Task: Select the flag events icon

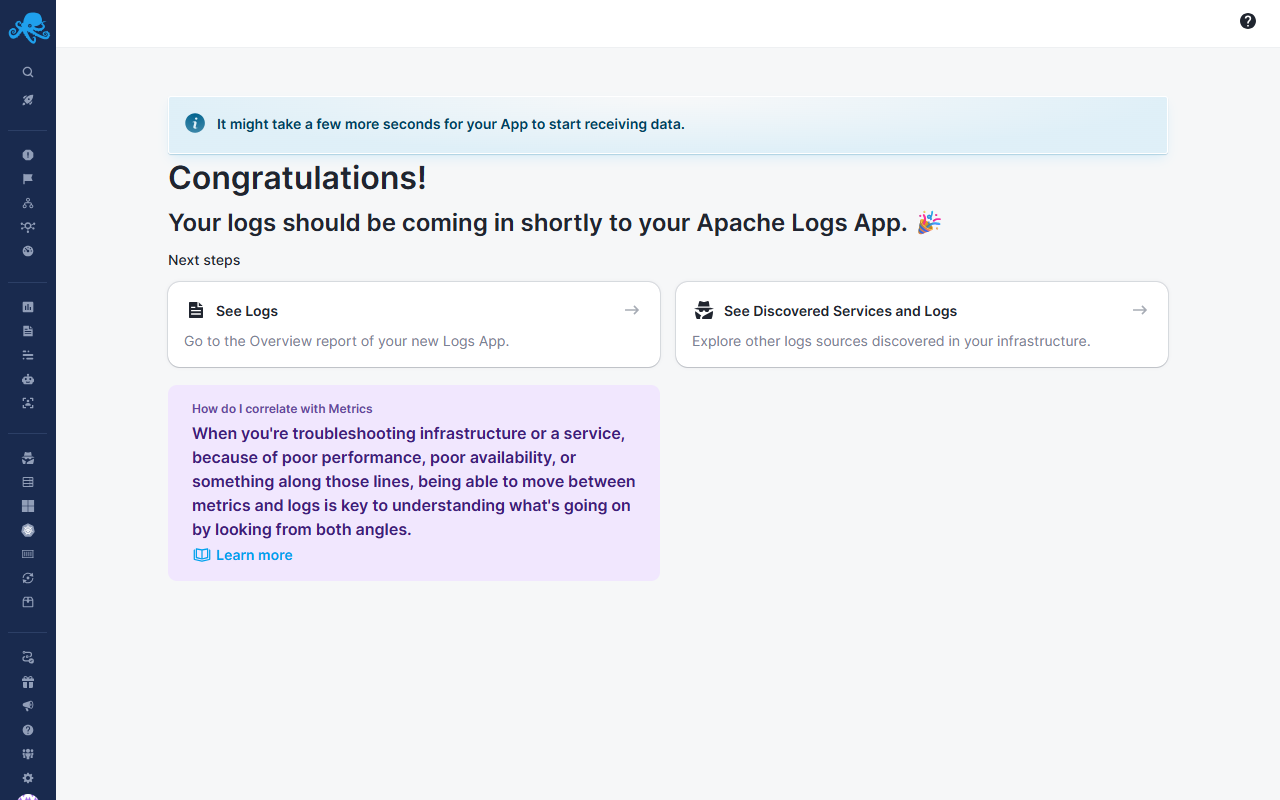Action: point(28,178)
